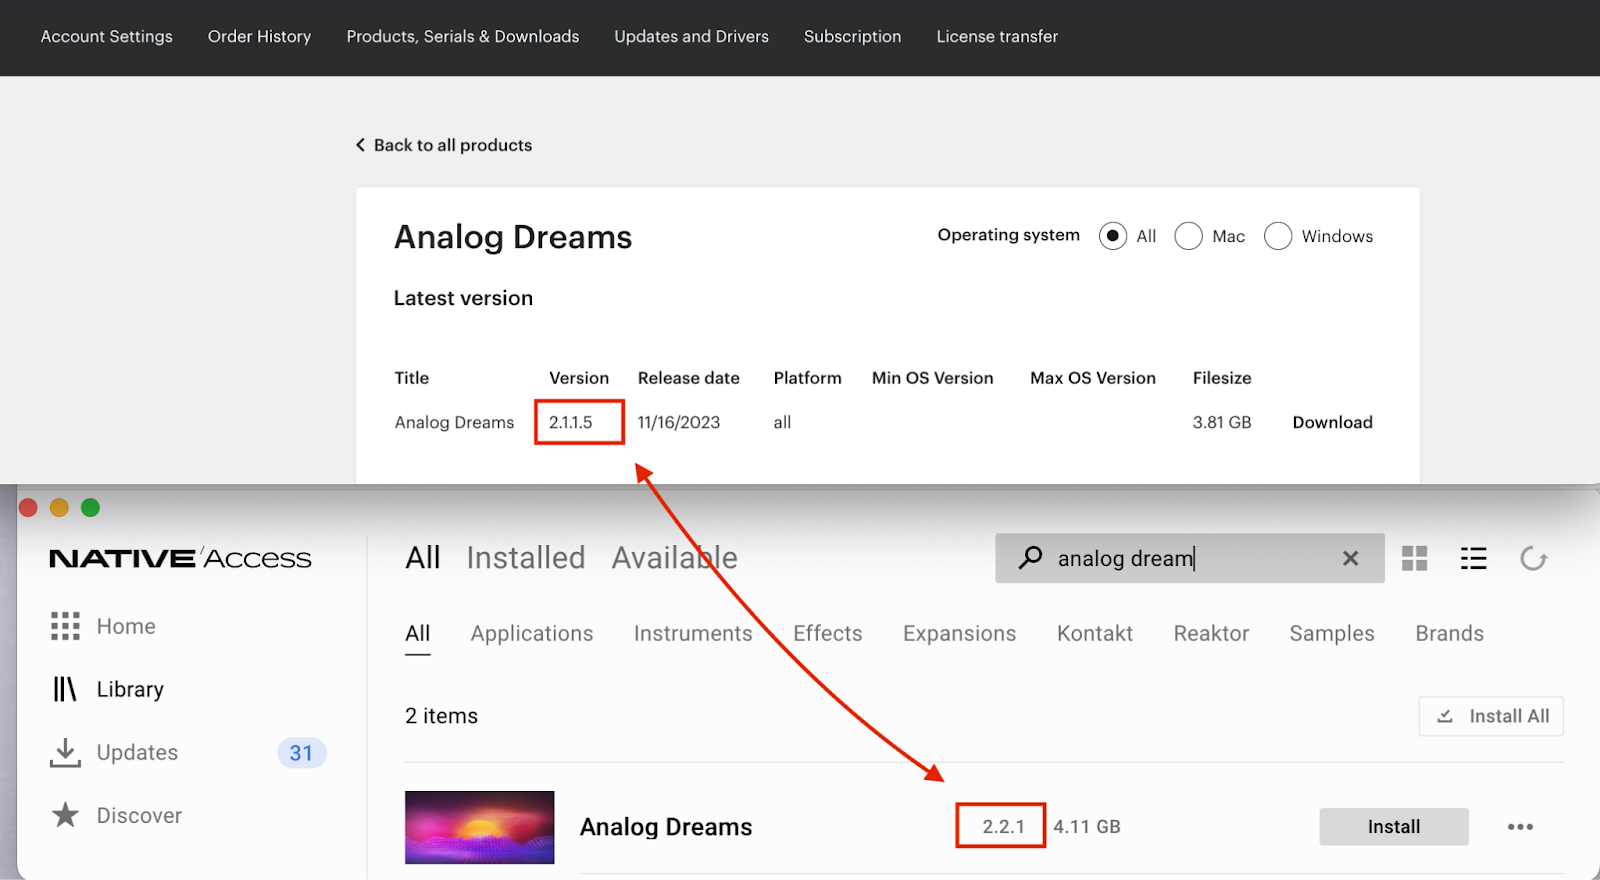Select the Windows operating system radio button
Screen dimensions: 1600x880
coord(1278,236)
